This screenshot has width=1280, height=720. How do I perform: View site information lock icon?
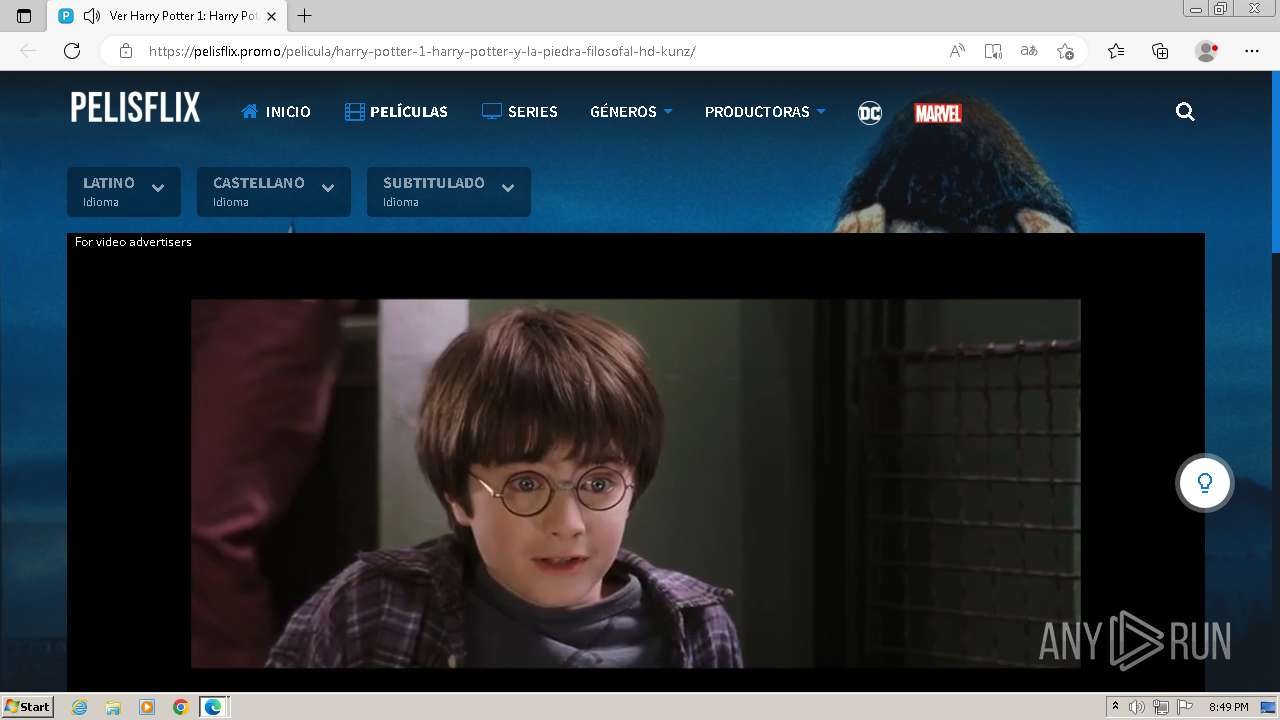125,51
